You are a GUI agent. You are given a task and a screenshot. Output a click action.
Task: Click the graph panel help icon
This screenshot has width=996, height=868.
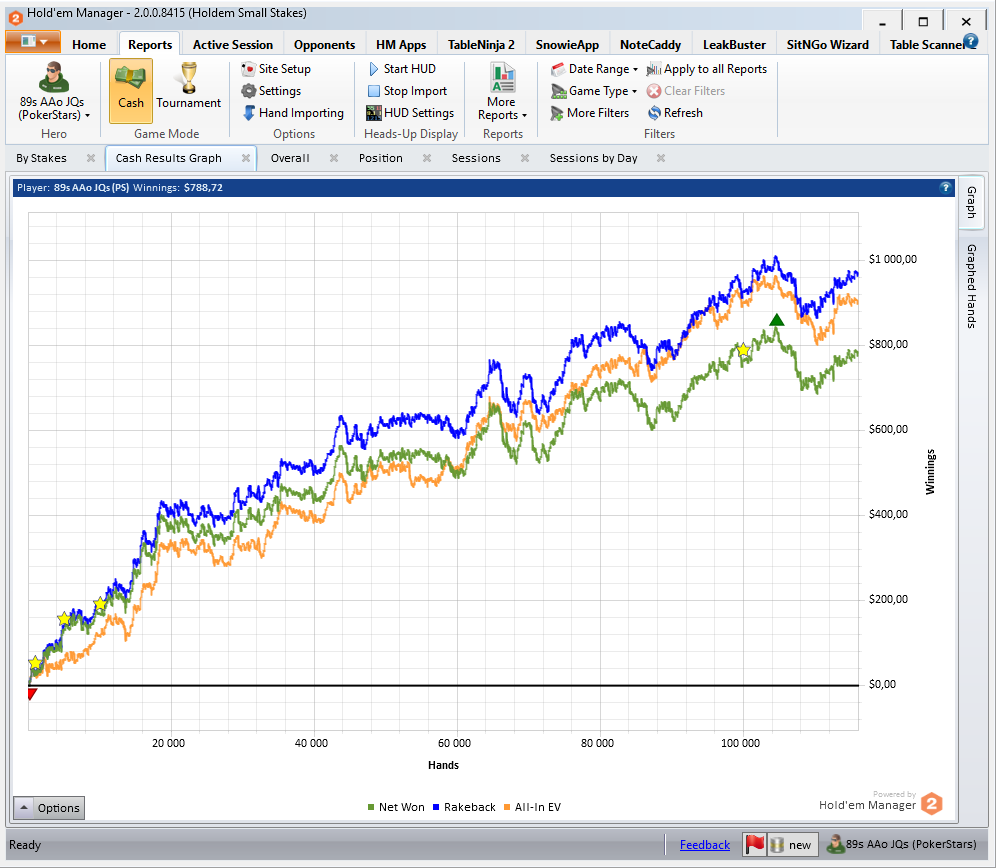tap(945, 187)
